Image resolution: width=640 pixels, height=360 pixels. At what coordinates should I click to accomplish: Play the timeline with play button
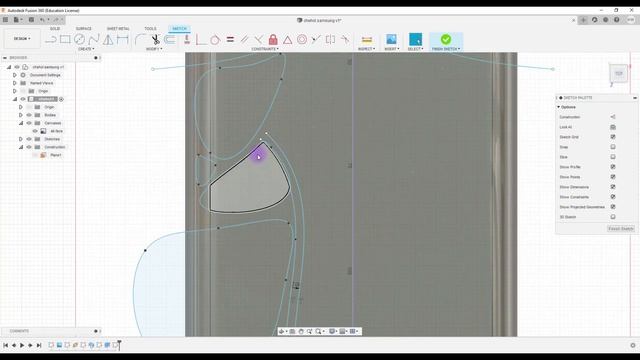(x=22, y=345)
